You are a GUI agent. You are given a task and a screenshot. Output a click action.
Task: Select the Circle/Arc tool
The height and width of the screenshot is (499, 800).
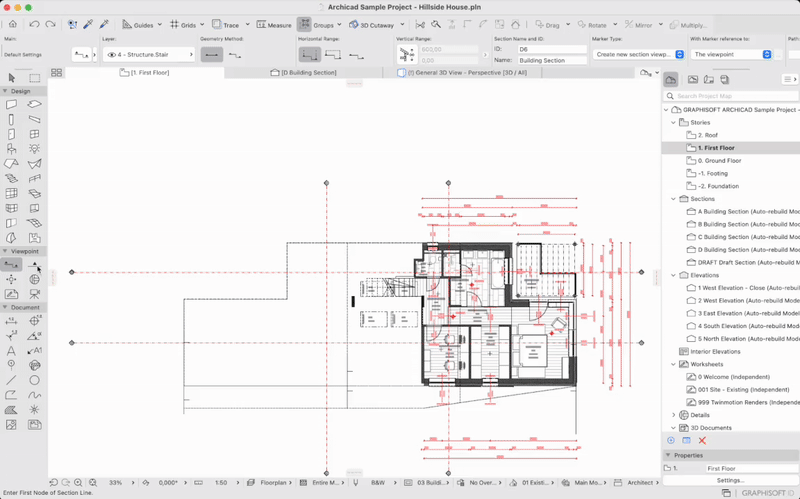34,380
